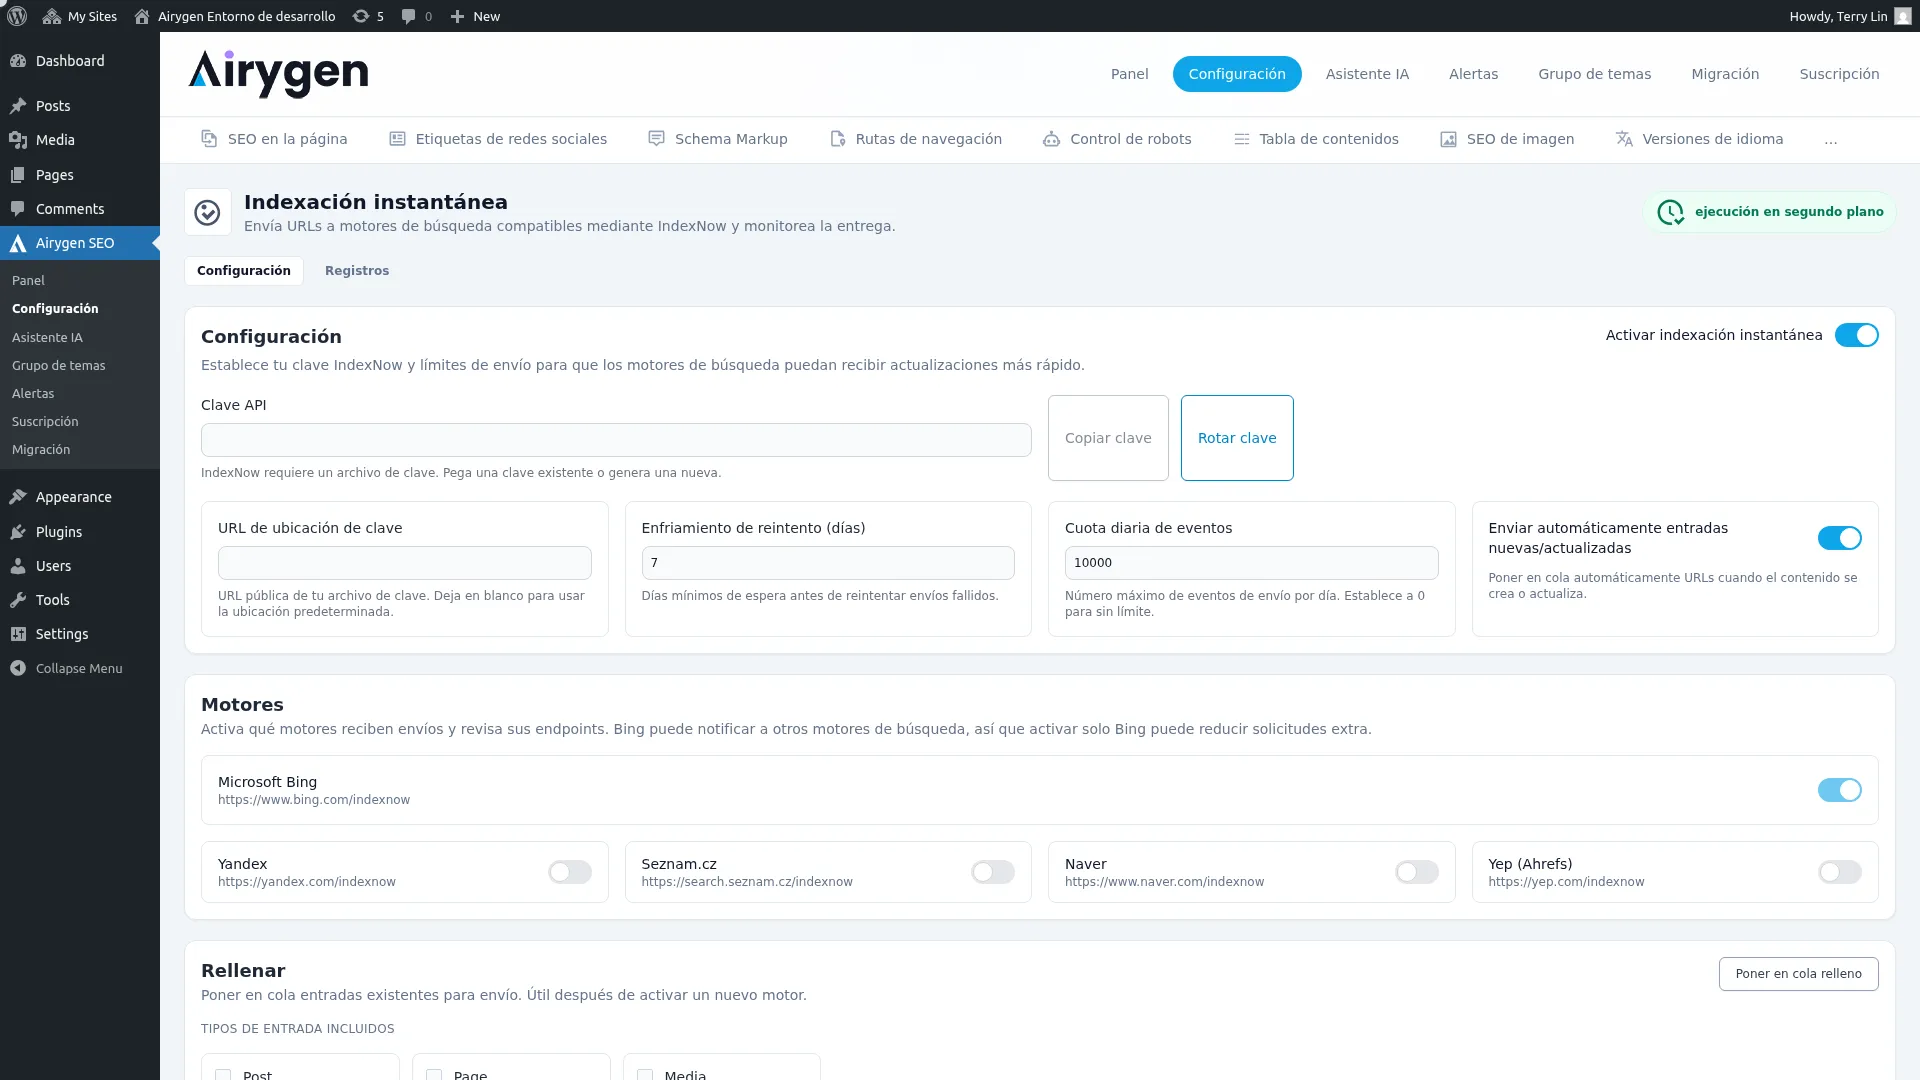The width and height of the screenshot is (1920, 1080).
Task: Focus the Clave API input field
Action: [x=616, y=440]
